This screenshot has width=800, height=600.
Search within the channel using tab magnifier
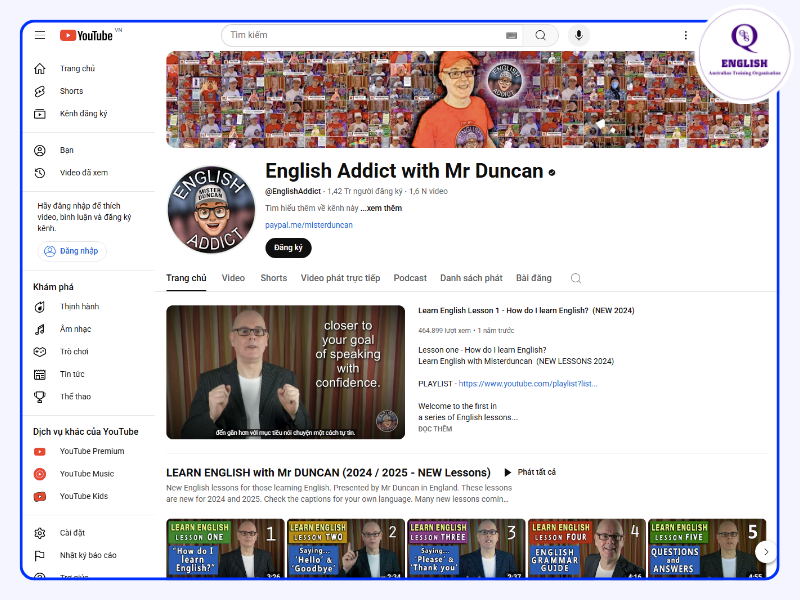[576, 278]
